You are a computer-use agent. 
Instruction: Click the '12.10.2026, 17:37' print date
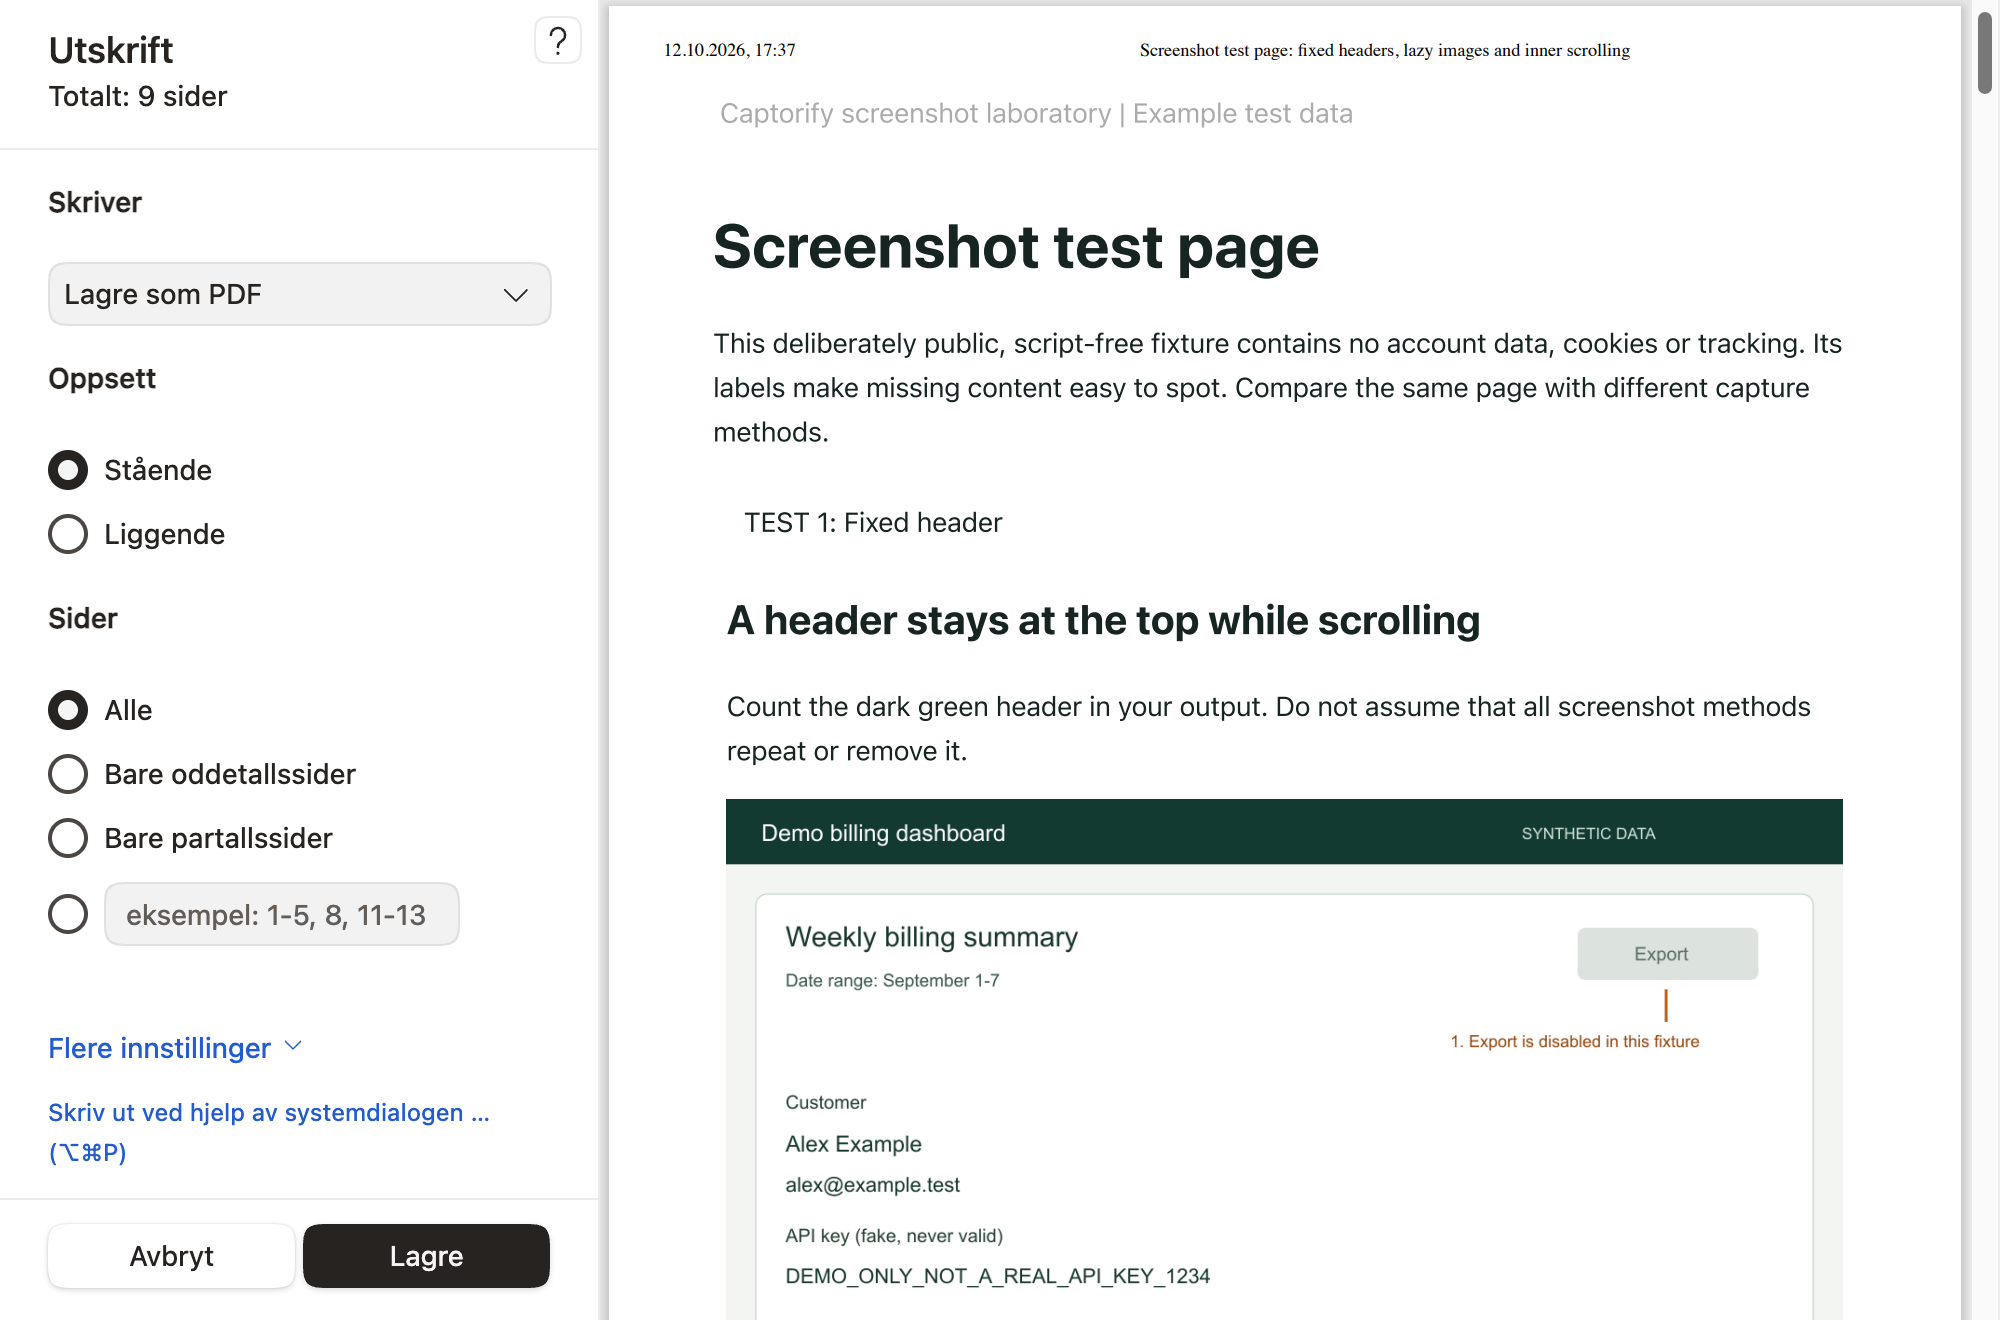tap(729, 50)
